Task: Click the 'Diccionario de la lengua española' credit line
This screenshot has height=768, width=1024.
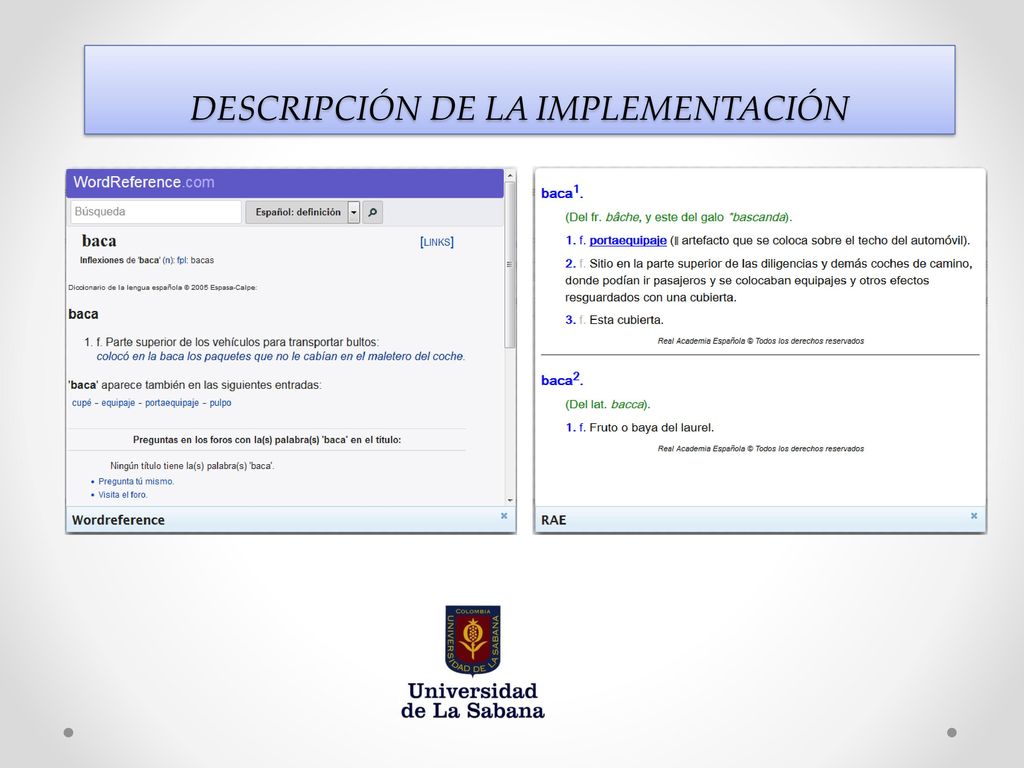Action: click(x=163, y=287)
